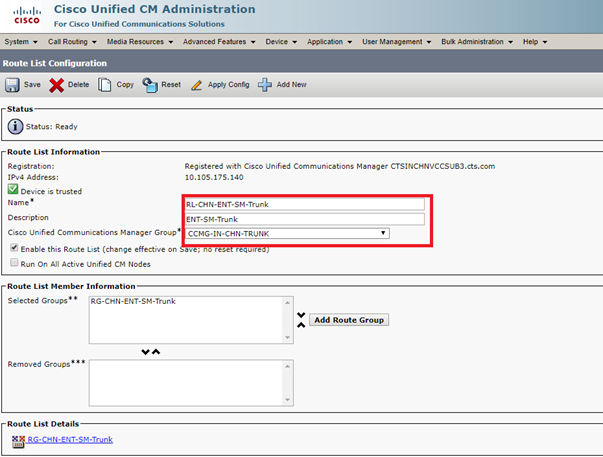This screenshot has width=603, height=457.
Task: Click the Route List Configuration heading
Action: coord(55,63)
